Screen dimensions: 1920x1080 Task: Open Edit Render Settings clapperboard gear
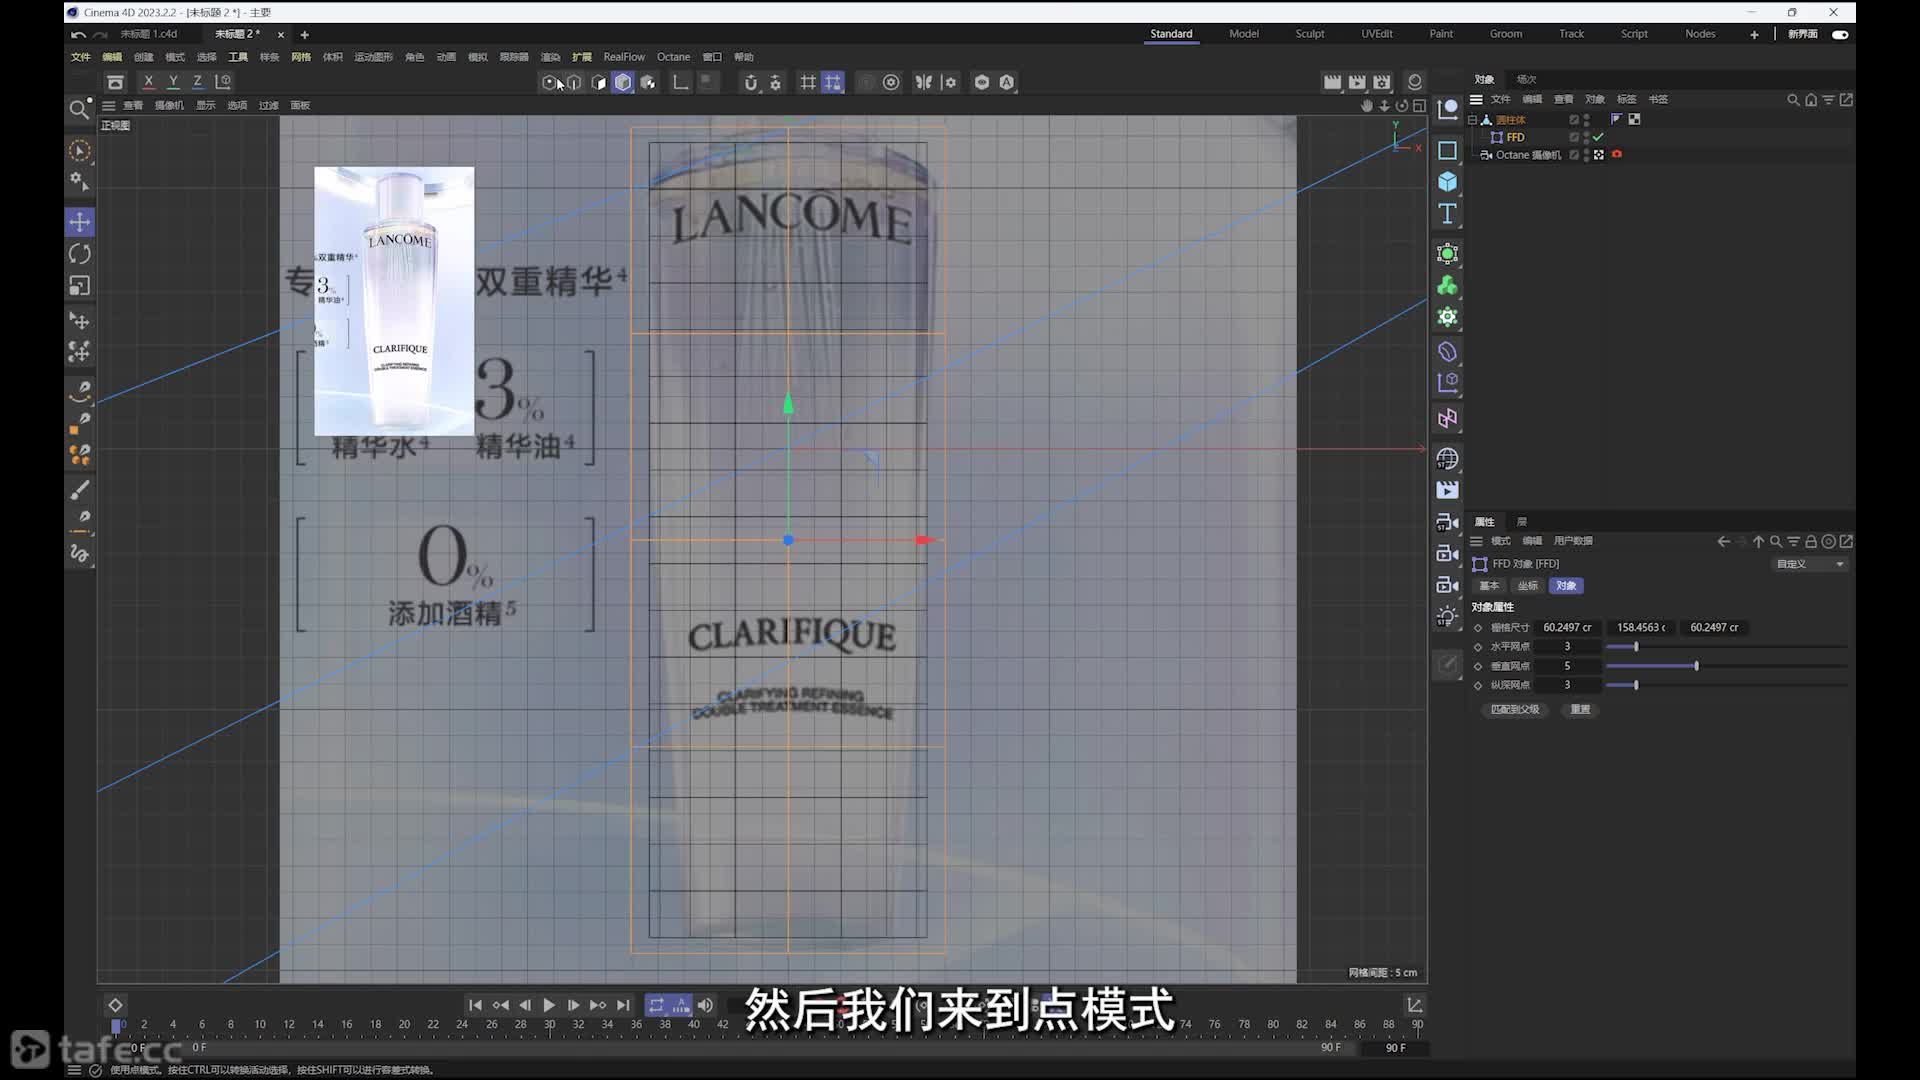1382,83
